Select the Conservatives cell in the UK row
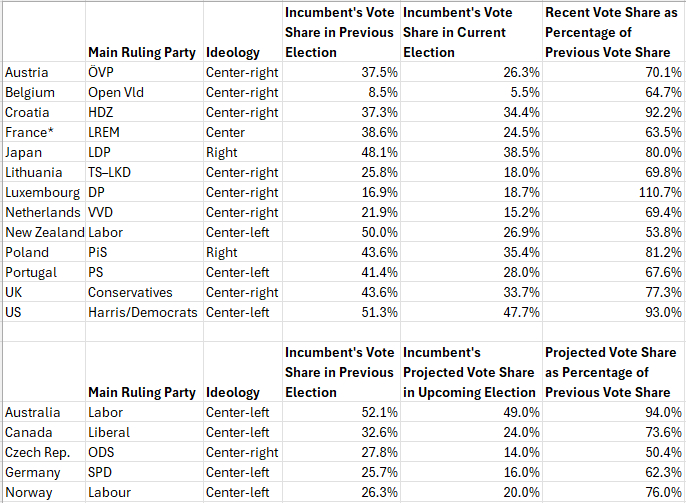 click(143, 292)
